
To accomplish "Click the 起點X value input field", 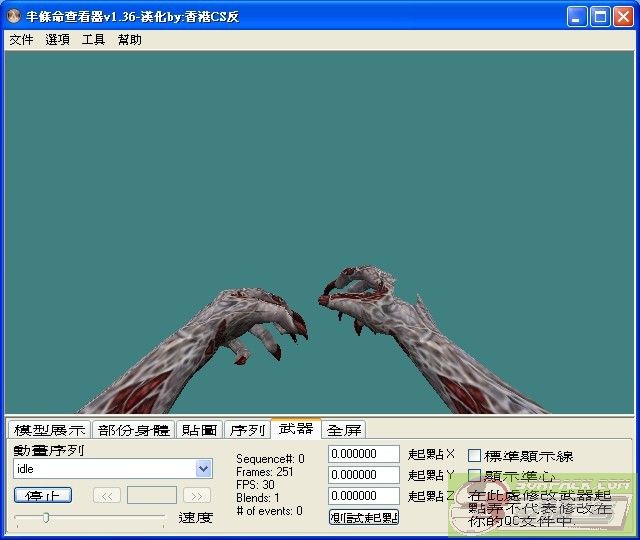I will pos(363,454).
